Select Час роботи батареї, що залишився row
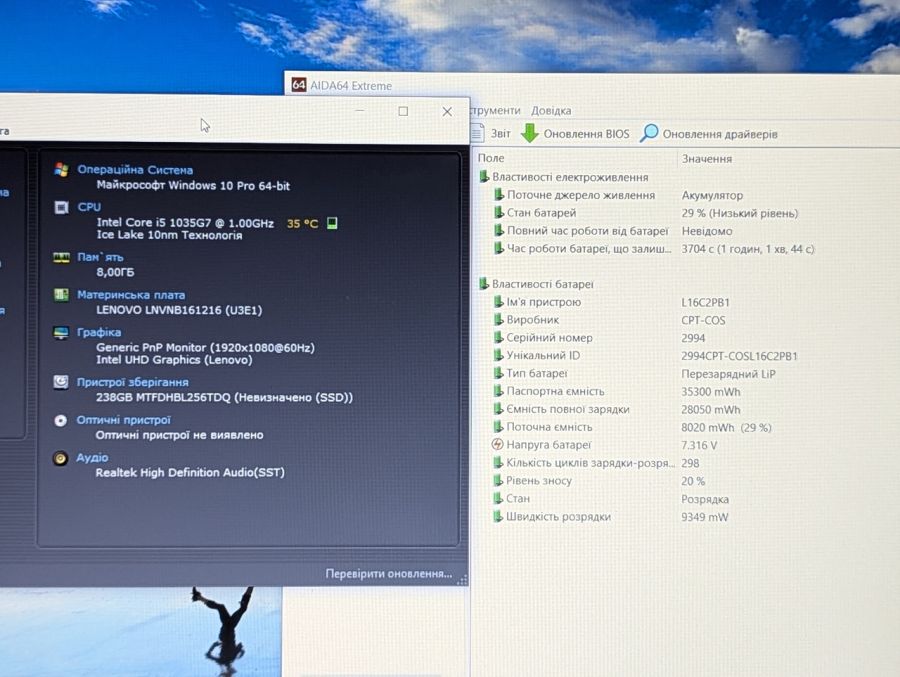The image size is (900, 677). tap(654, 249)
